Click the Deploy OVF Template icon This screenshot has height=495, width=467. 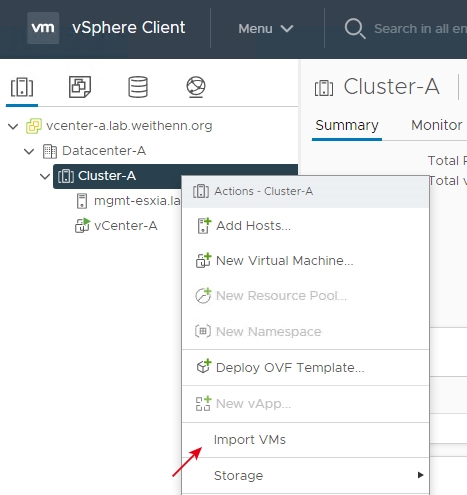click(x=203, y=367)
